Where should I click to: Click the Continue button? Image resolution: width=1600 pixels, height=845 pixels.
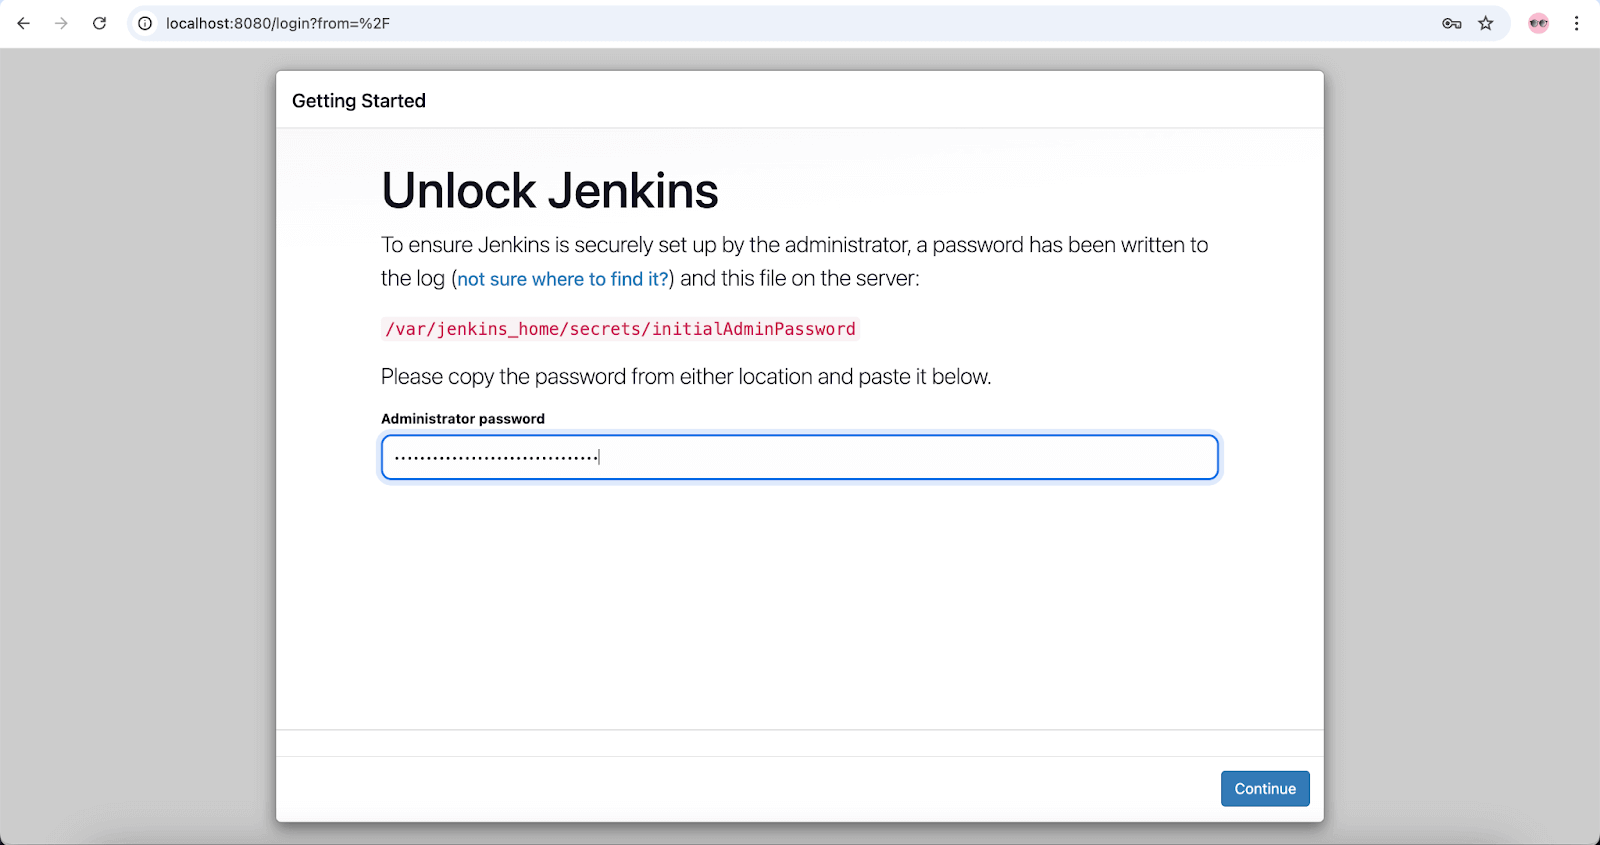1265,789
